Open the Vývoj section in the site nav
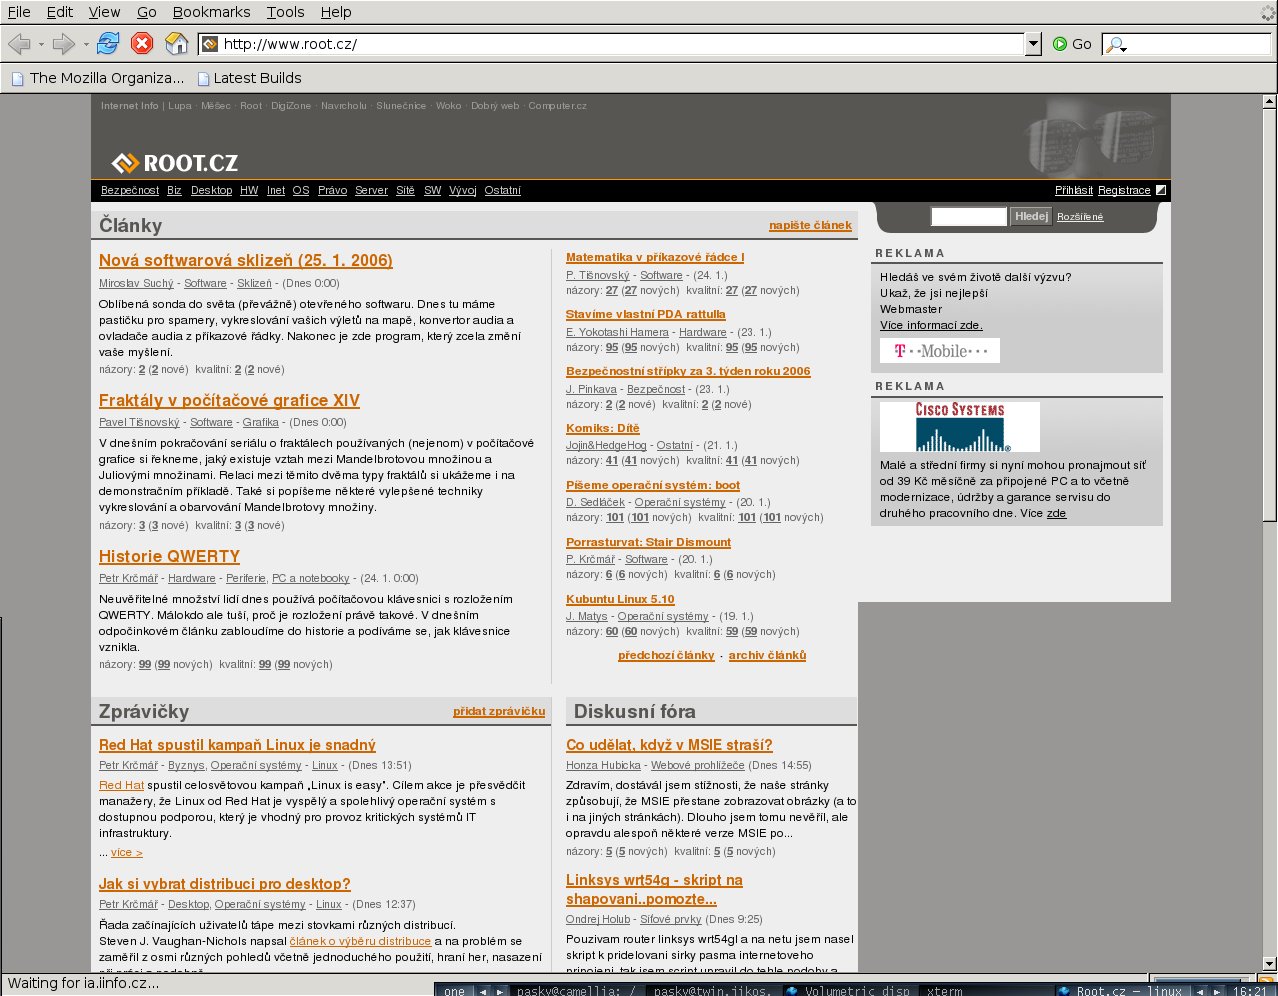This screenshot has width=1278, height=996. (463, 190)
